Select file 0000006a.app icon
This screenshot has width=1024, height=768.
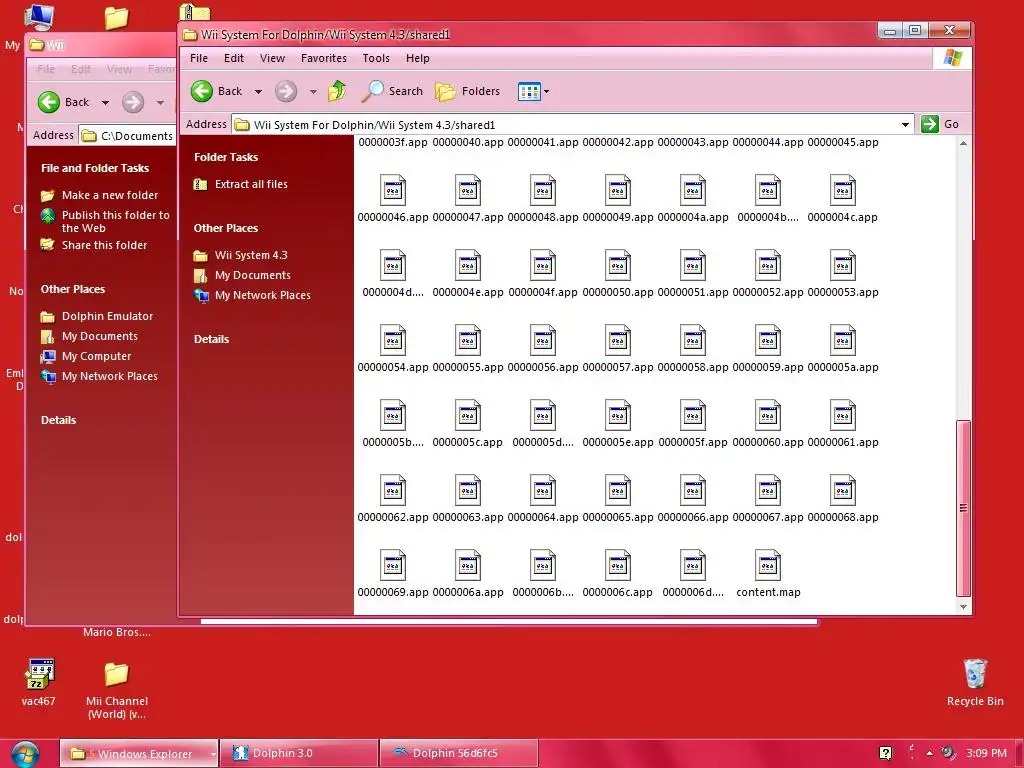(x=468, y=566)
